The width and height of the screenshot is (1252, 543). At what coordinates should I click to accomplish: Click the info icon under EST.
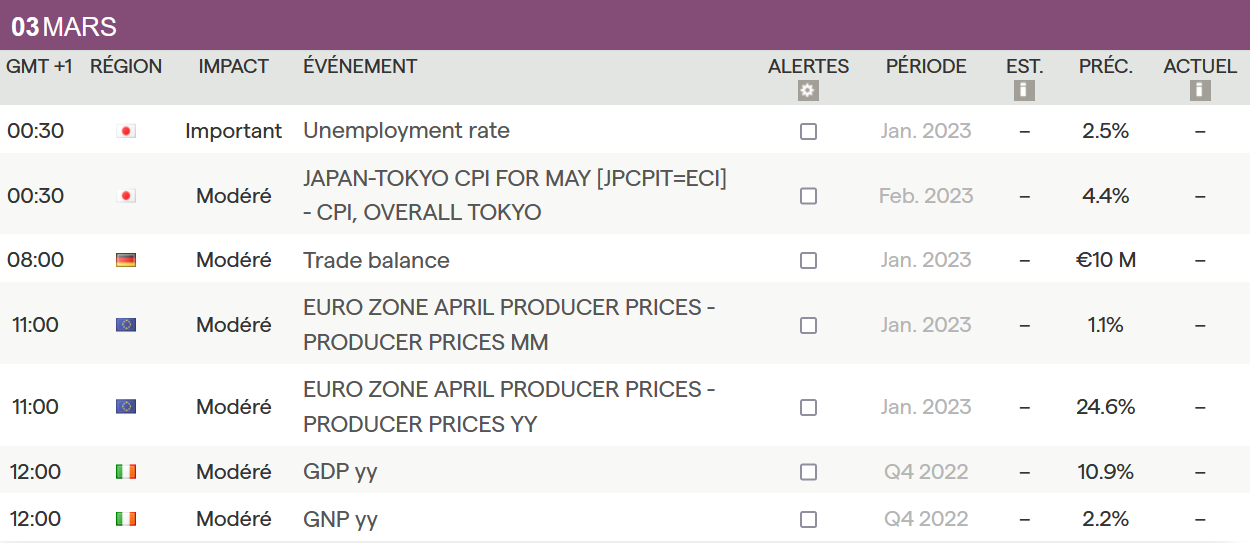1024,91
